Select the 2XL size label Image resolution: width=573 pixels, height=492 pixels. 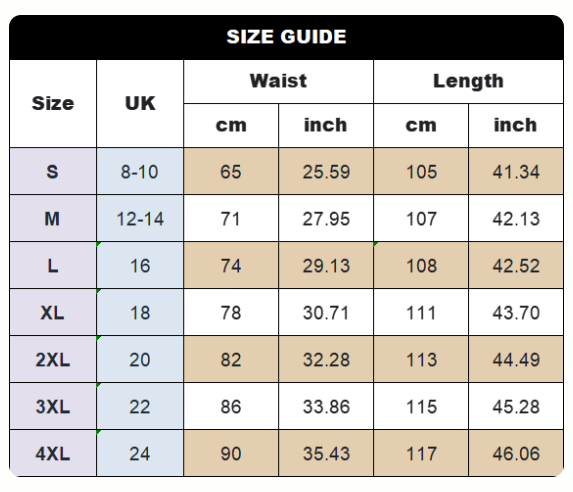53,359
